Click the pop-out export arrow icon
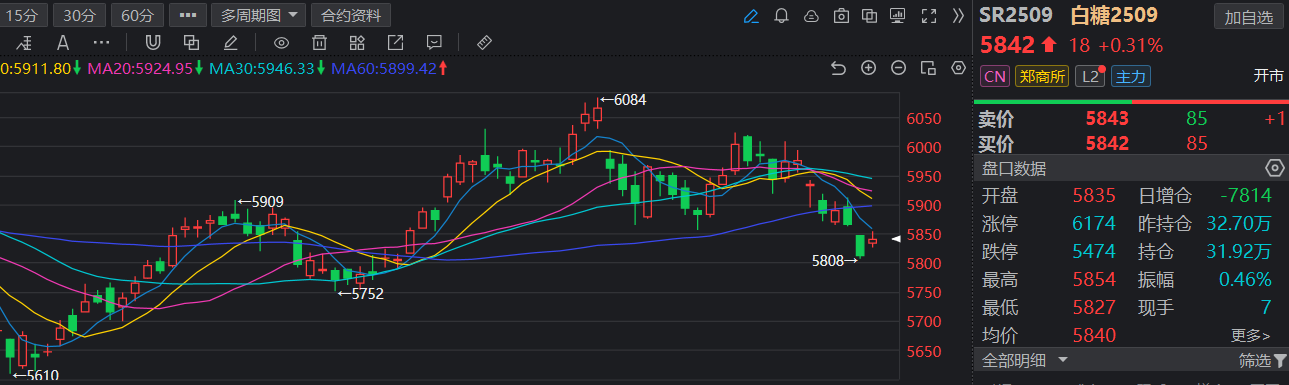The width and height of the screenshot is (1289, 385). pyautogui.click(x=395, y=43)
